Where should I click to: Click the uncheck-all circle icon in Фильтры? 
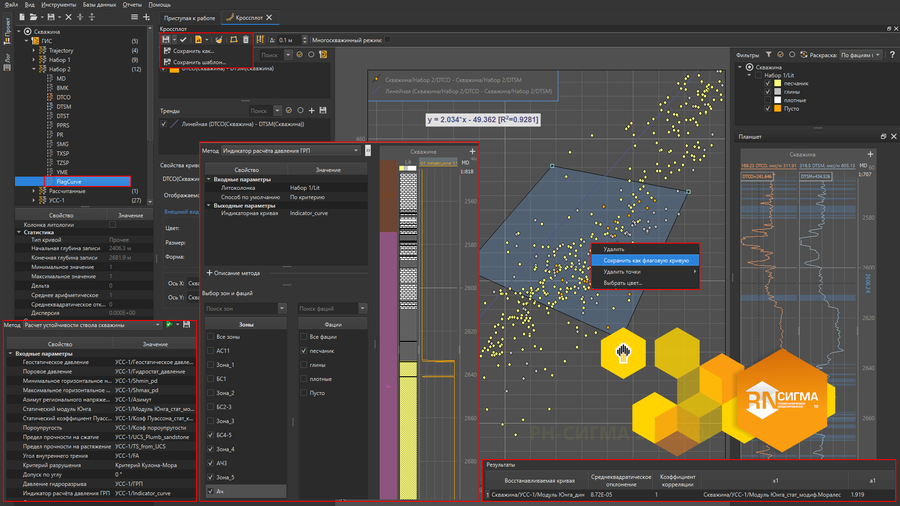coord(792,55)
